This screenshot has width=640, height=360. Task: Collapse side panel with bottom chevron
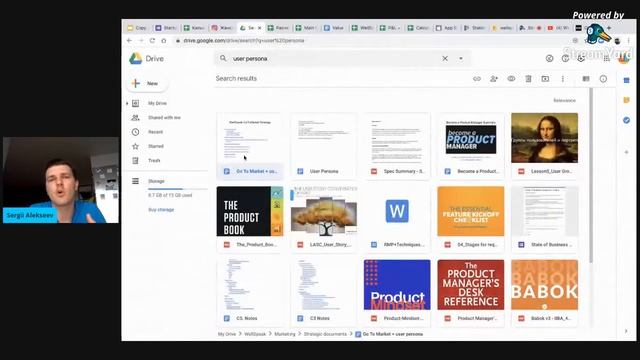click(626, 331)
